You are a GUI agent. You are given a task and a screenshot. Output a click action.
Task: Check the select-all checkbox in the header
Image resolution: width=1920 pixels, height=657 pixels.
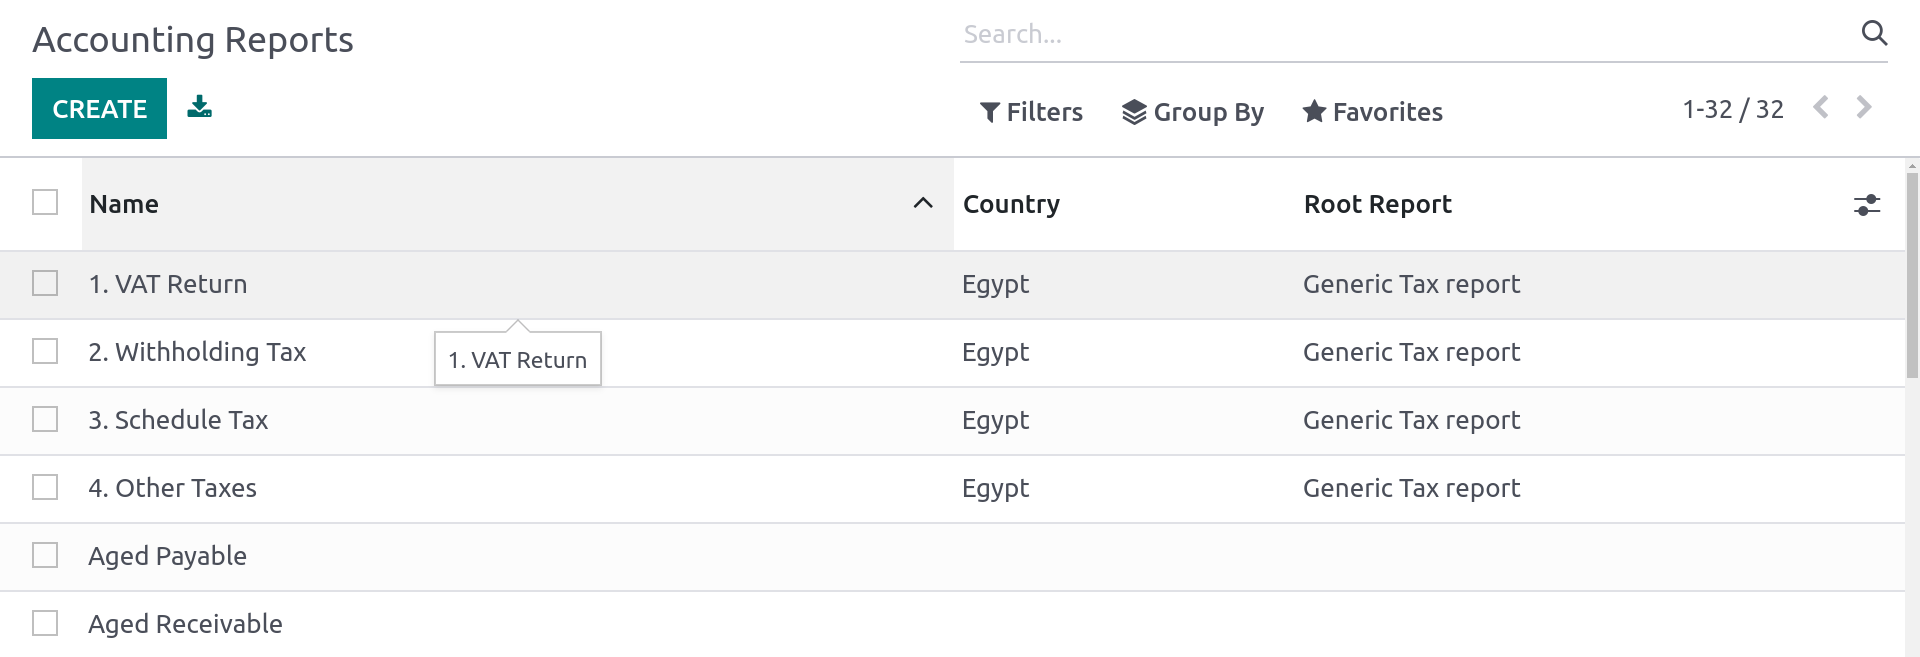pos(45,203)
